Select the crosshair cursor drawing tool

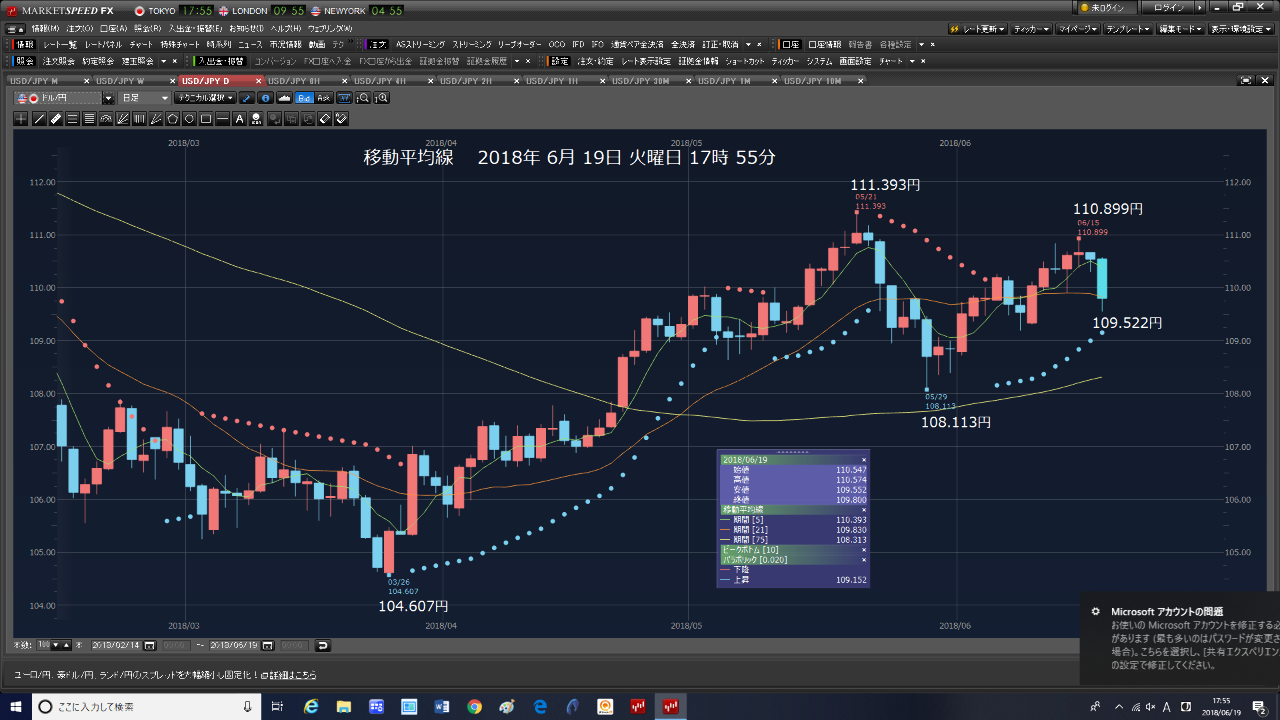point(22,119)
